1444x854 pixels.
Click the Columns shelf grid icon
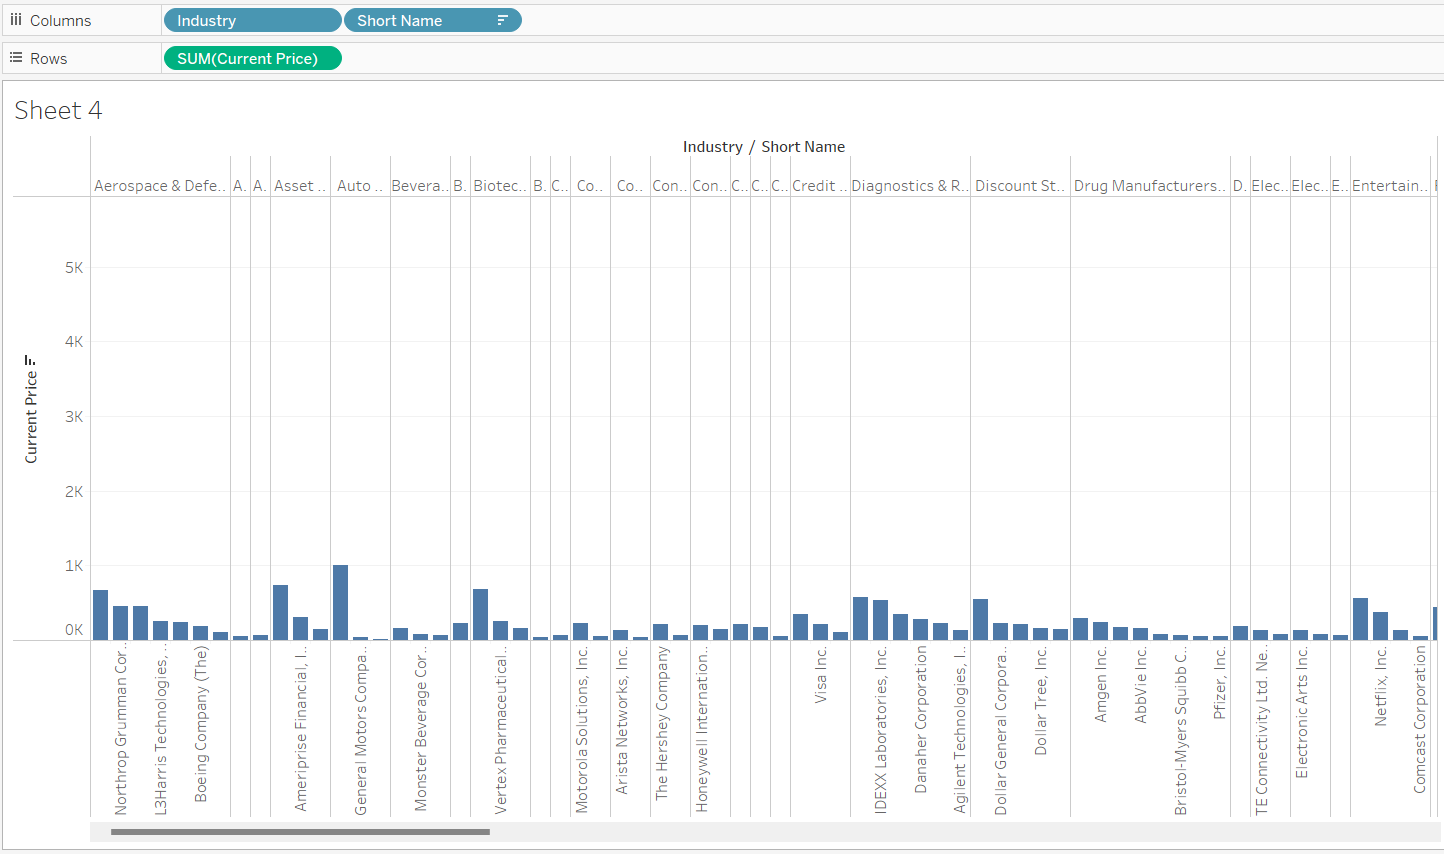(x=16, y=20)
